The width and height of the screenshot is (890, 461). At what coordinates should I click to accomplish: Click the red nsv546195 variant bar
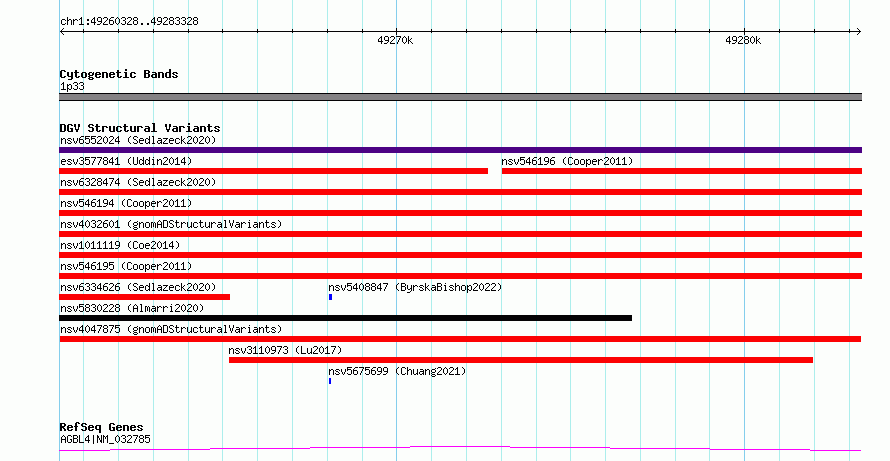tap(460, 276)
